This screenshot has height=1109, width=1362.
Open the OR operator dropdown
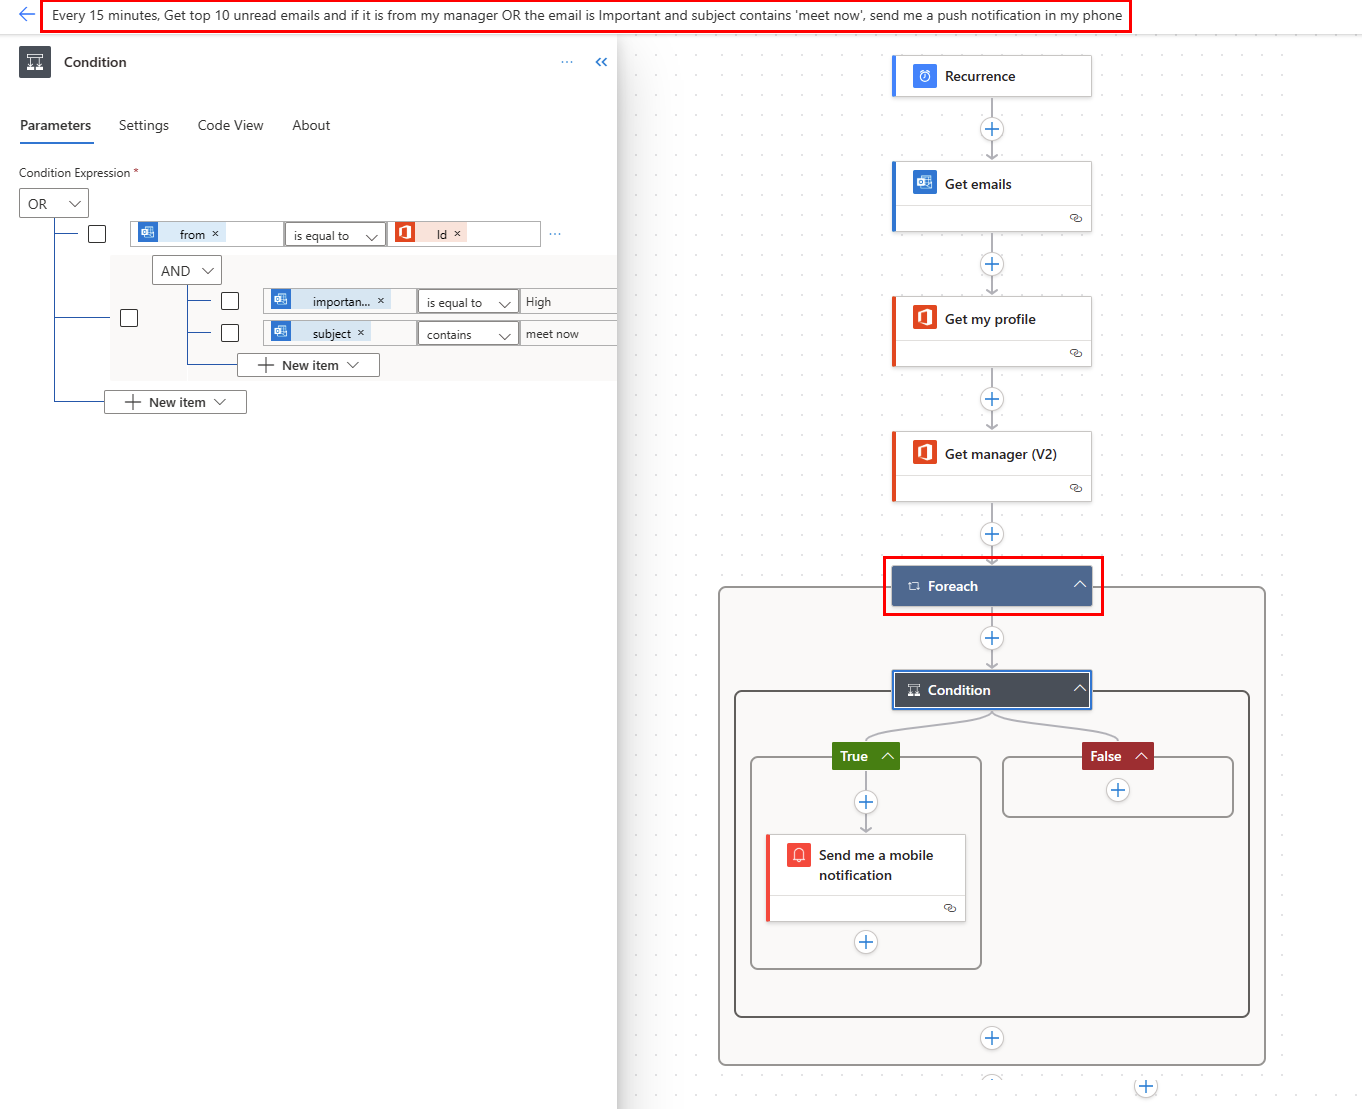[x=53, y=202]
